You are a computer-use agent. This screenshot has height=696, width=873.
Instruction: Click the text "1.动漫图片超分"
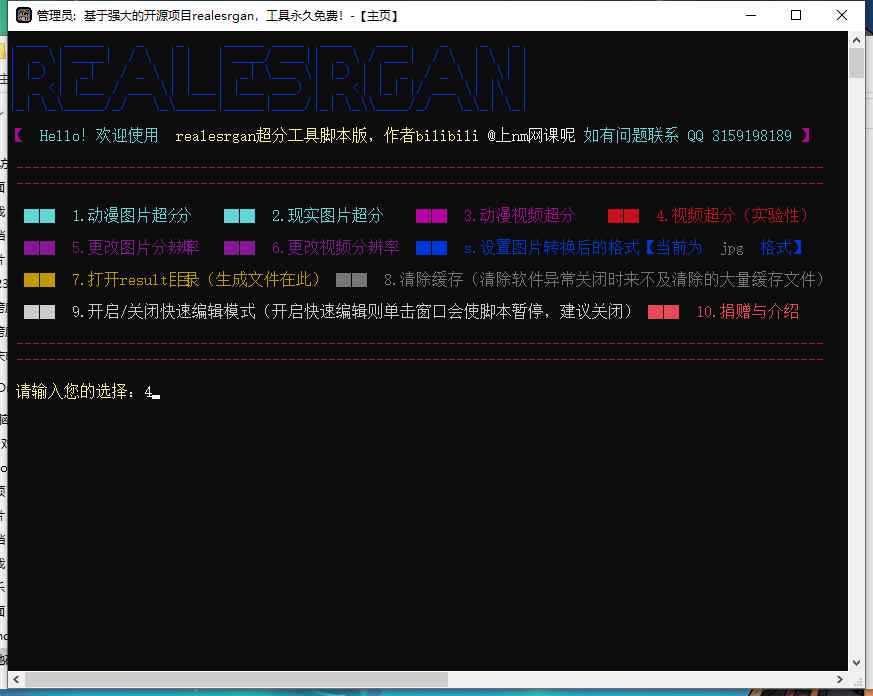click(131, 215)
